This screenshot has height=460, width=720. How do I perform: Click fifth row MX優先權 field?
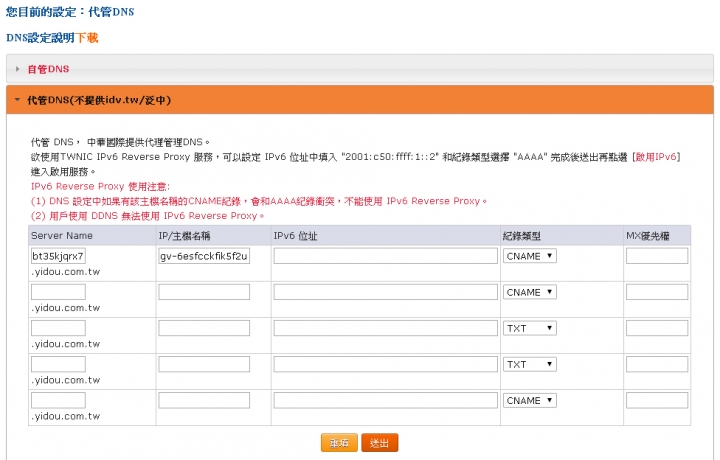coord(657,400)
